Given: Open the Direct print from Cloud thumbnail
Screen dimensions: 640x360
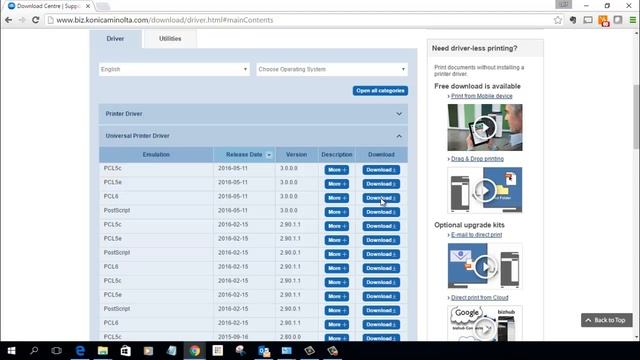Looking at the screenshot, I should pyautogui.click(x=485, y=323).
